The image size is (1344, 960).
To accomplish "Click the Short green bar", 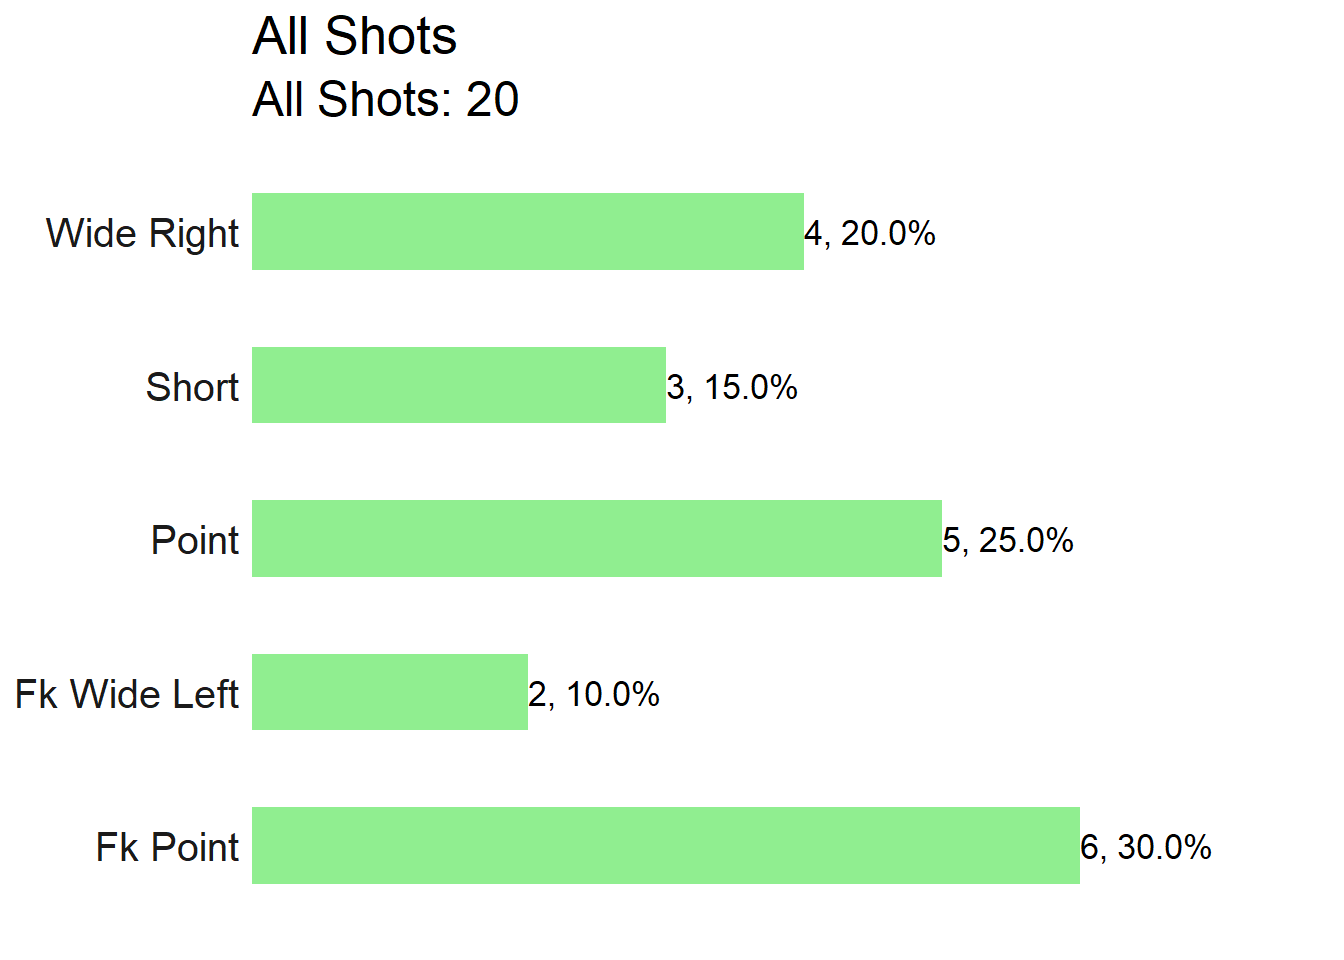I will point(459,385).
